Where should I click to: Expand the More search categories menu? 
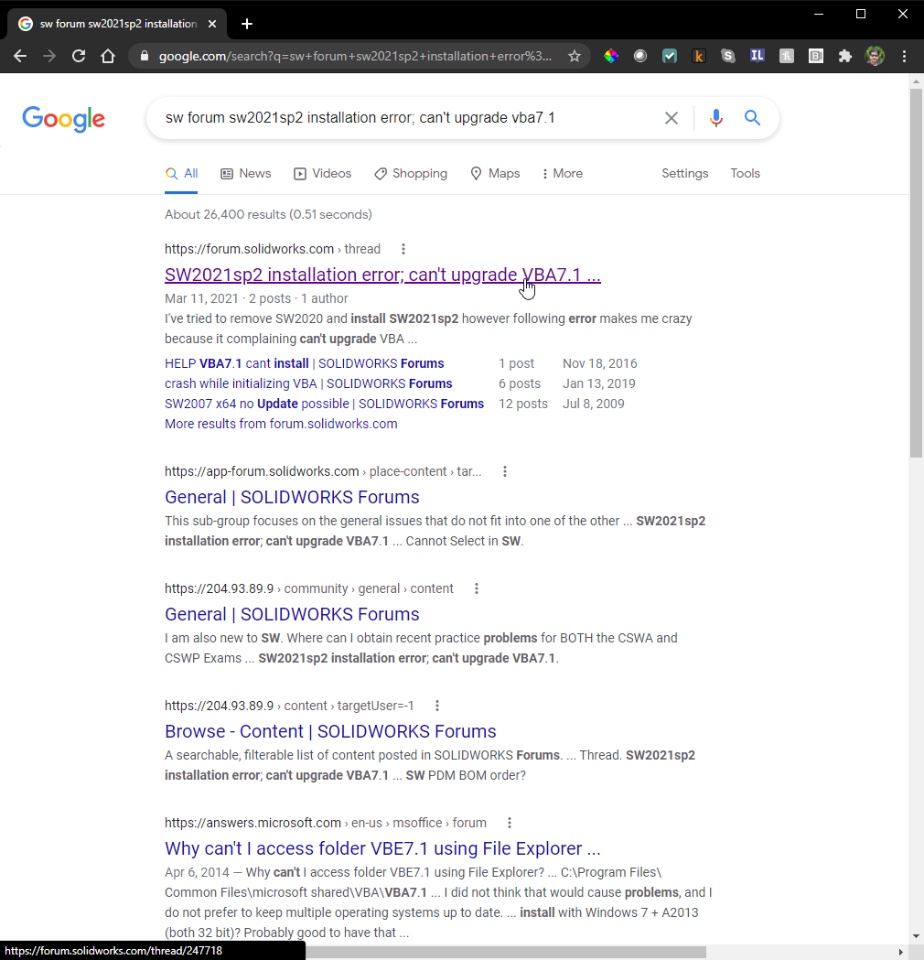pyautogui.click(x=562, y=173)
